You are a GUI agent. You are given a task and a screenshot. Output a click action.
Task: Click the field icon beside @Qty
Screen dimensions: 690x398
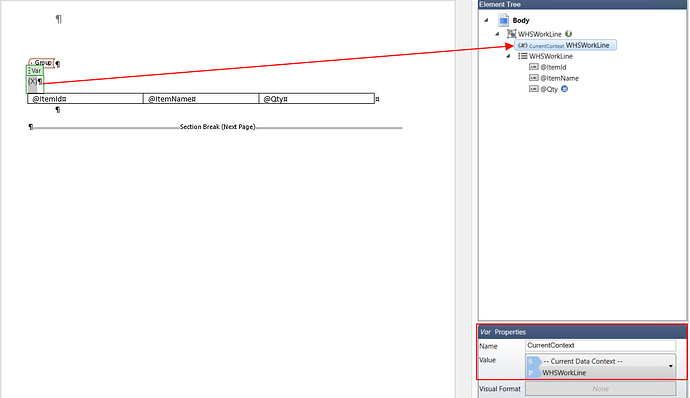pyautogui.click(x=533, y=89)
